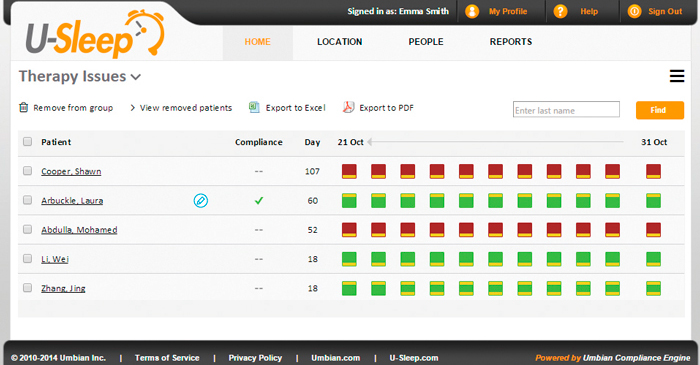Click day value 52 for Abdulla, Mohamed
The height and width of the screenshot is (365, 700).
coord(312,230)
